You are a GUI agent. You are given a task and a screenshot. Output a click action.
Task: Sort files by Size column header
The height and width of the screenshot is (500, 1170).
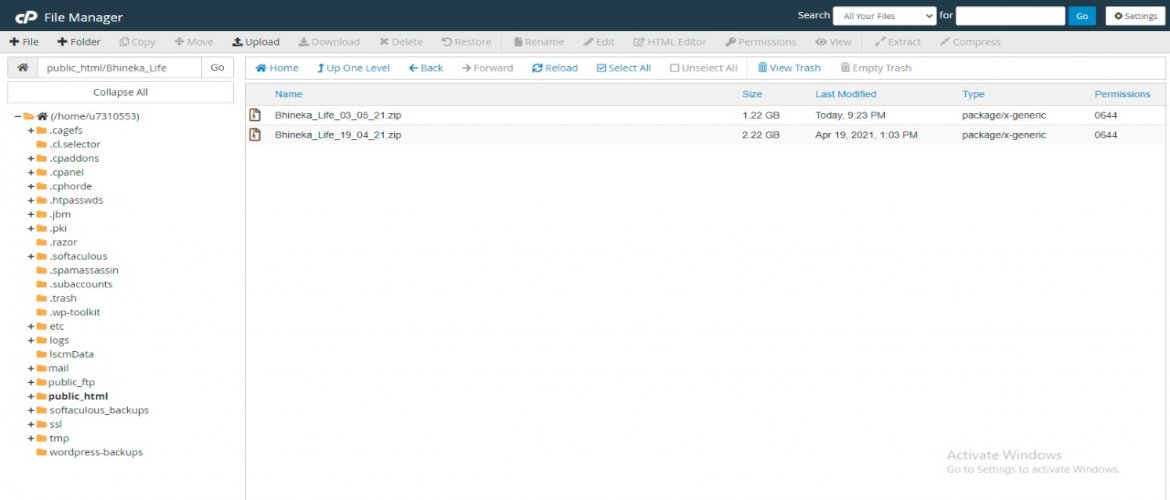pyautogui.click(x=752, y=94)
